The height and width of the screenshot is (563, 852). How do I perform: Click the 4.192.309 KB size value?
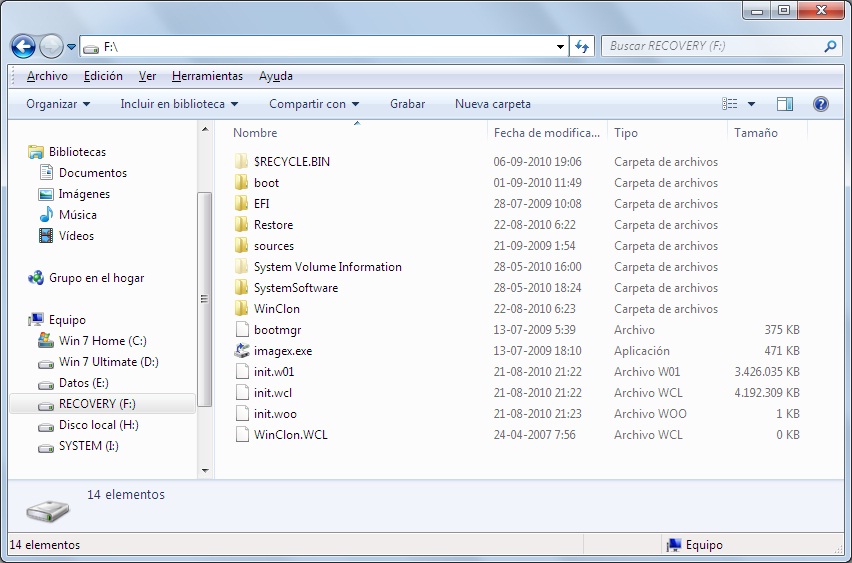point(767,392)
